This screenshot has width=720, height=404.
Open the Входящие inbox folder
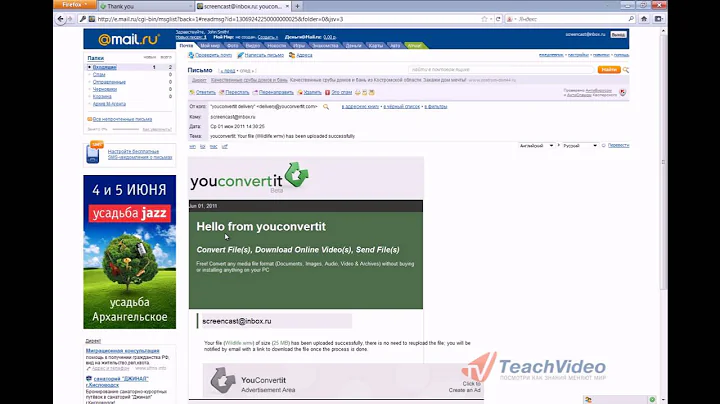(x=104, y=67)
